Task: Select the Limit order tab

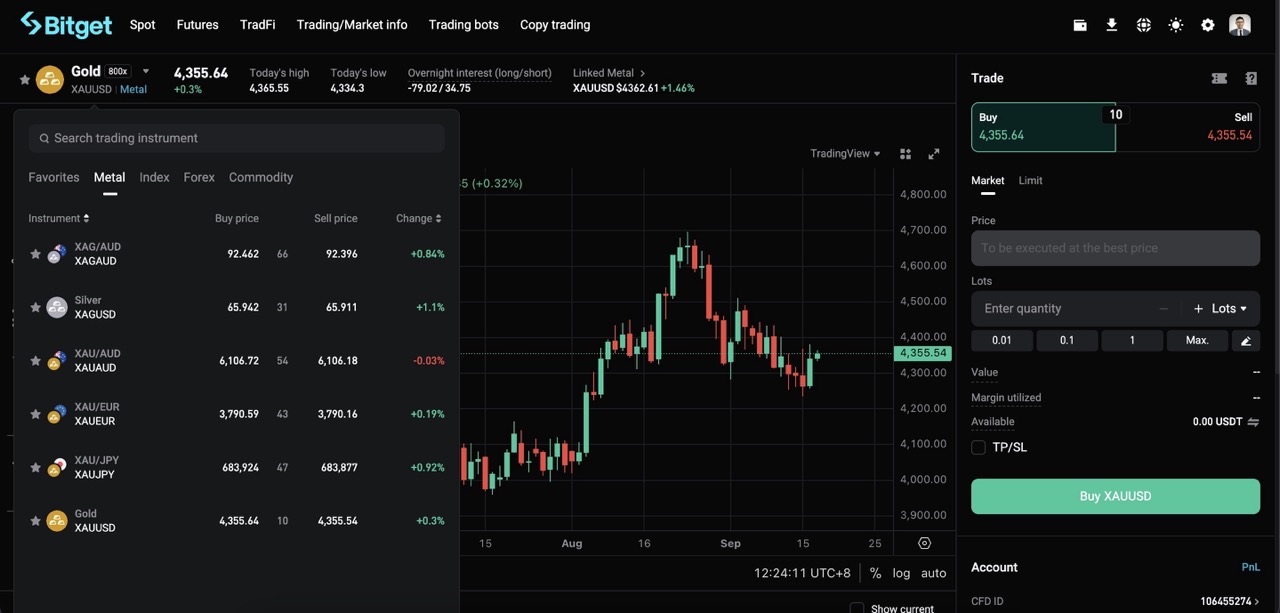Action: pyautogui.click(x=1030, y=181)
